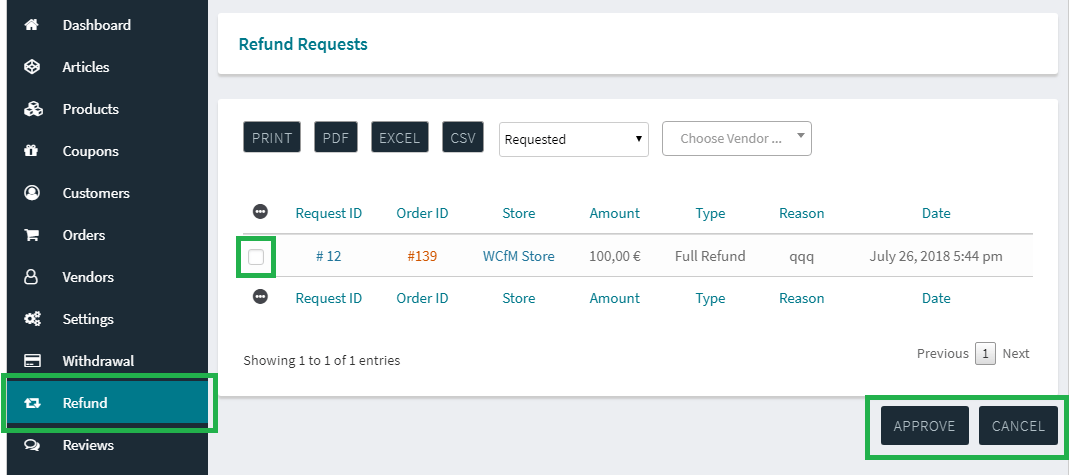Click the Dashboard home icon
This screenshot has height=475, width=1080.
point(31,25)
